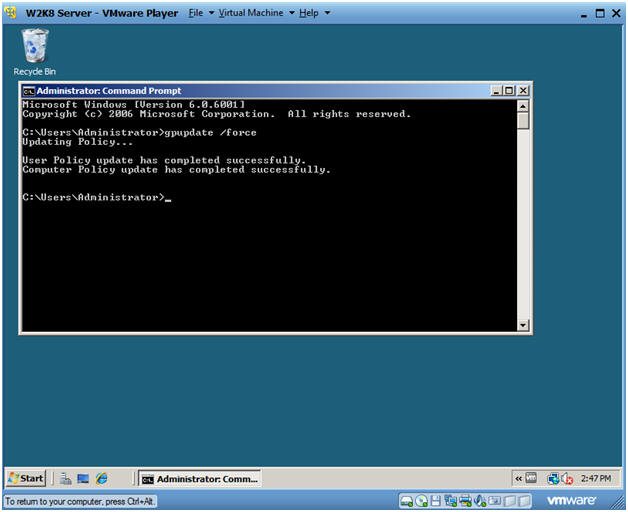
Task: Maximize the Command Prompt window
Action: [509, 91]
